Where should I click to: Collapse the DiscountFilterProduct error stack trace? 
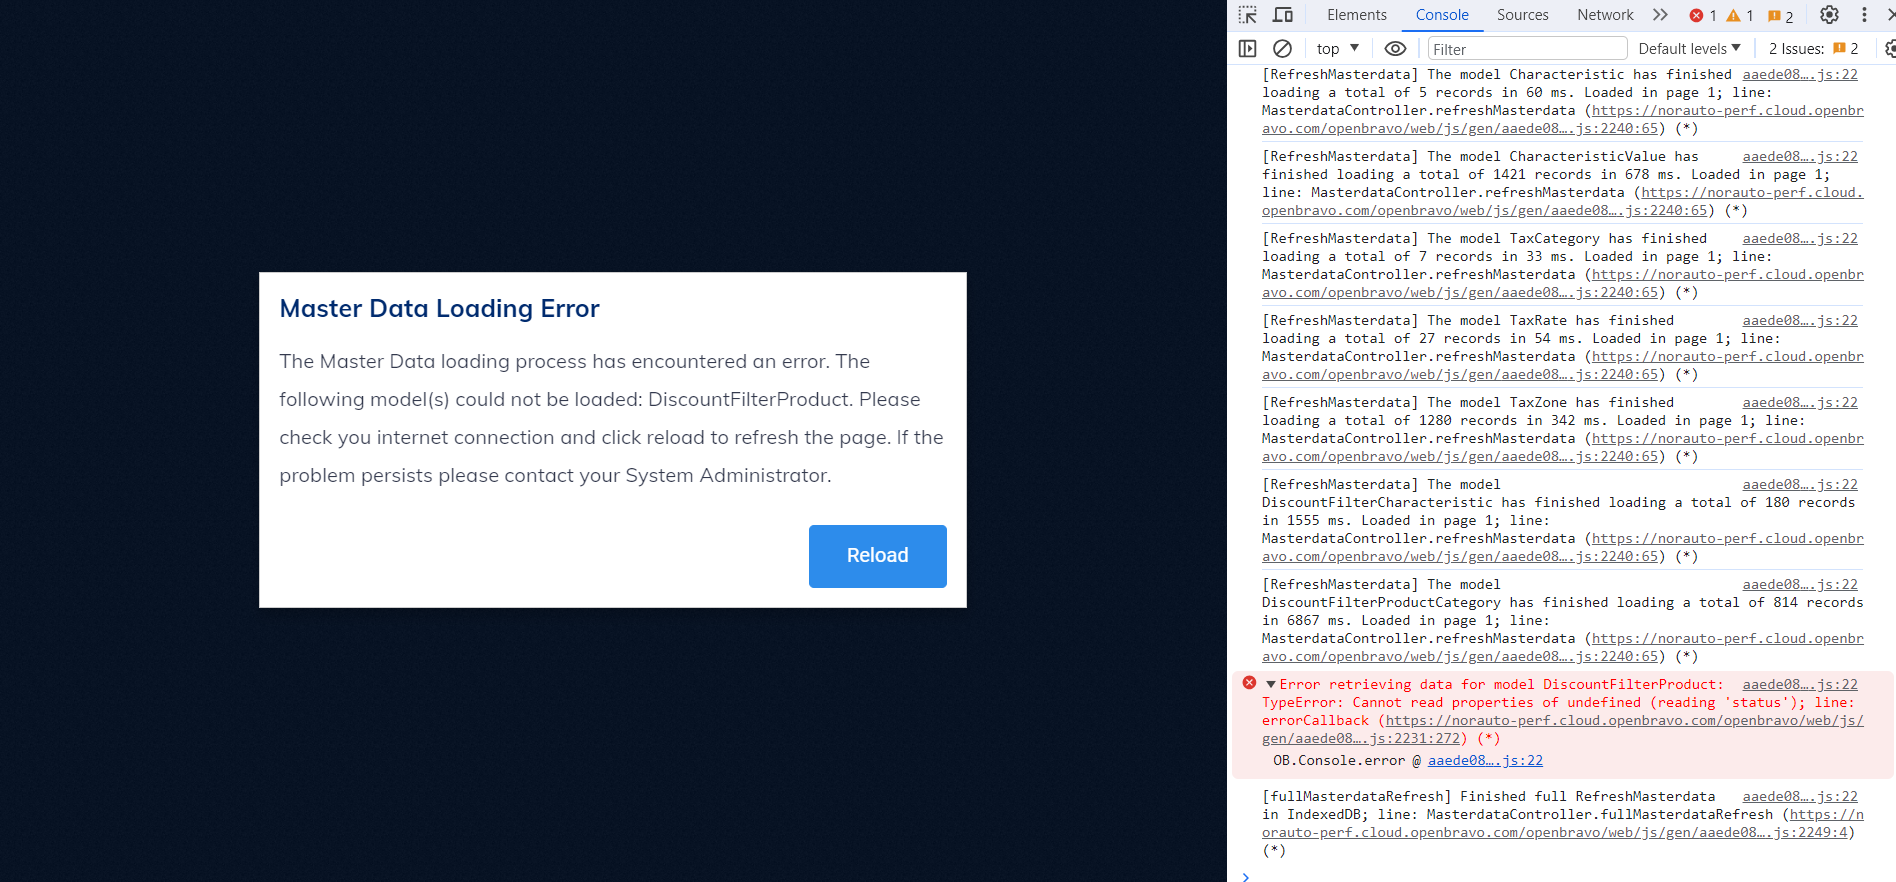[1271, 685]
